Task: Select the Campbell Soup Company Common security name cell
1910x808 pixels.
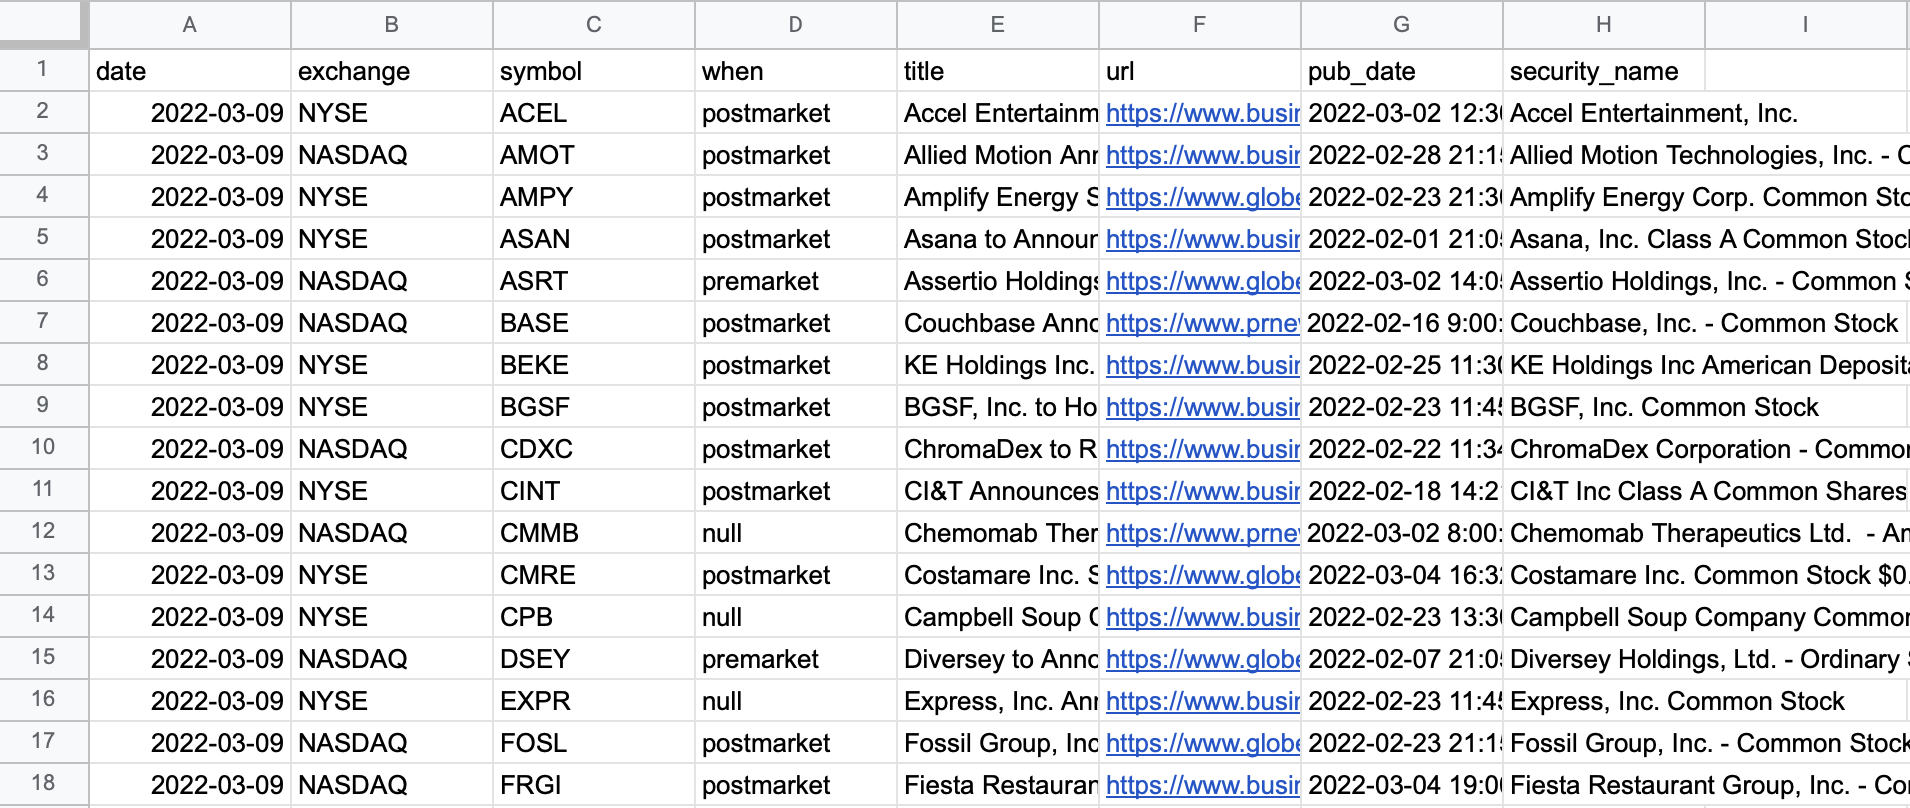Action: pyautogui.click(x=1700, y=617)
